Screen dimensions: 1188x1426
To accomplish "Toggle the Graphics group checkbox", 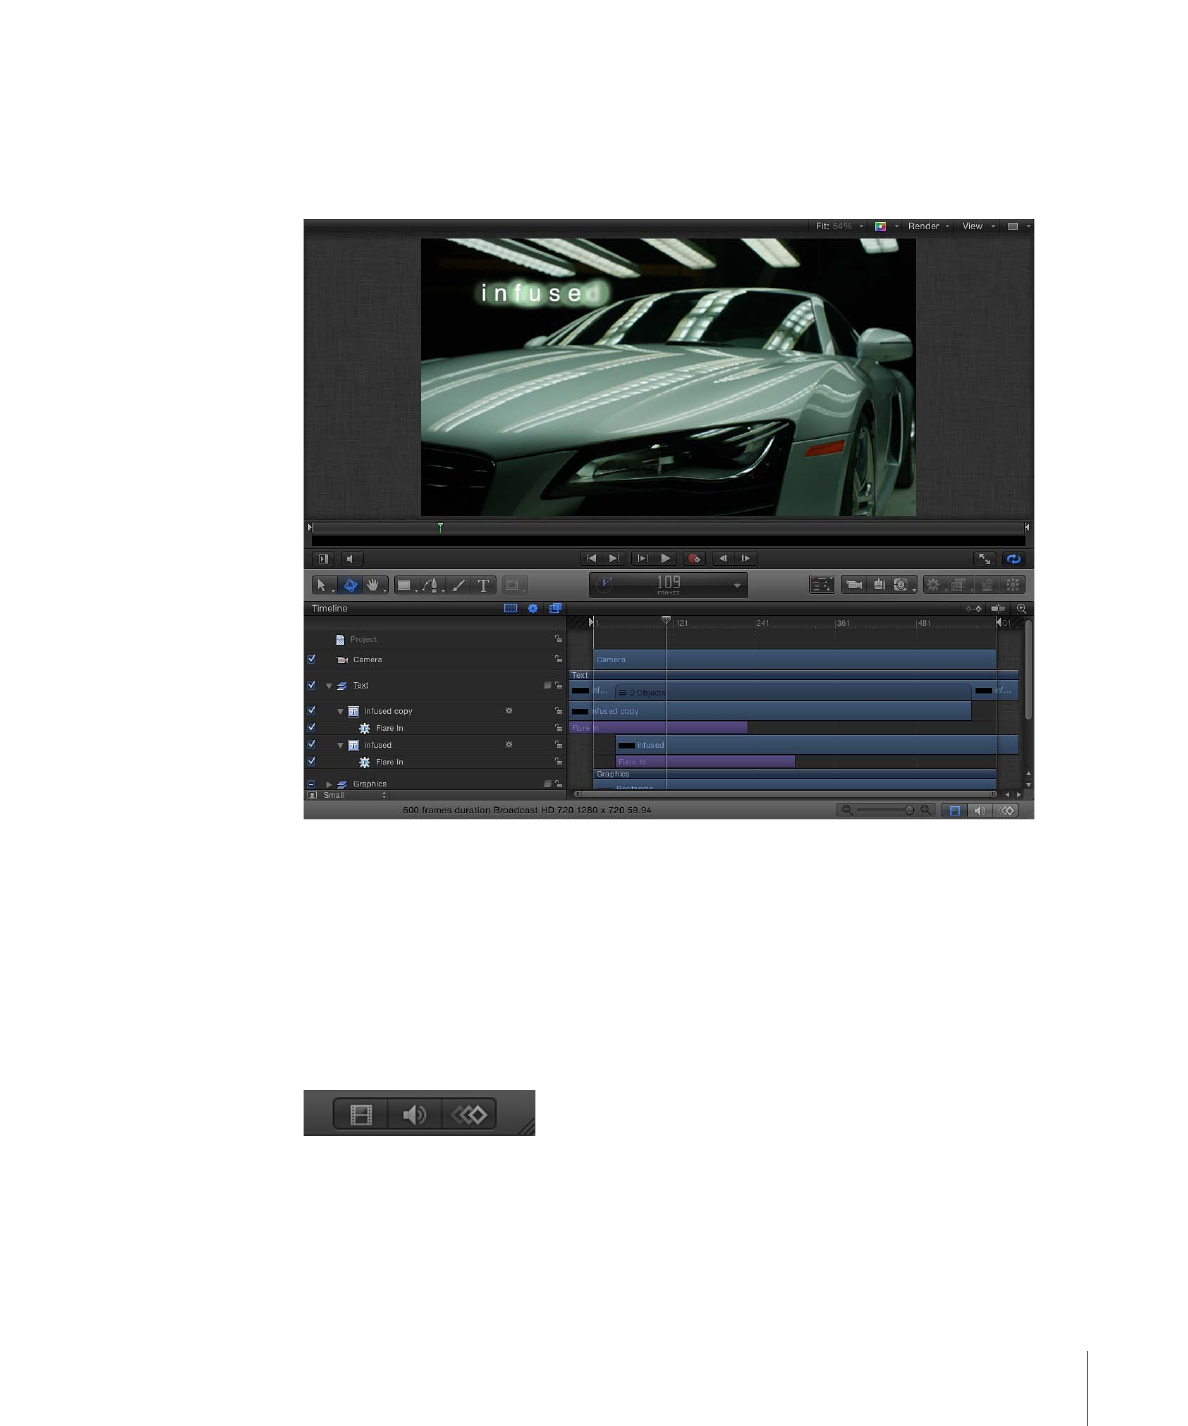I will click(x=312, y=784).
